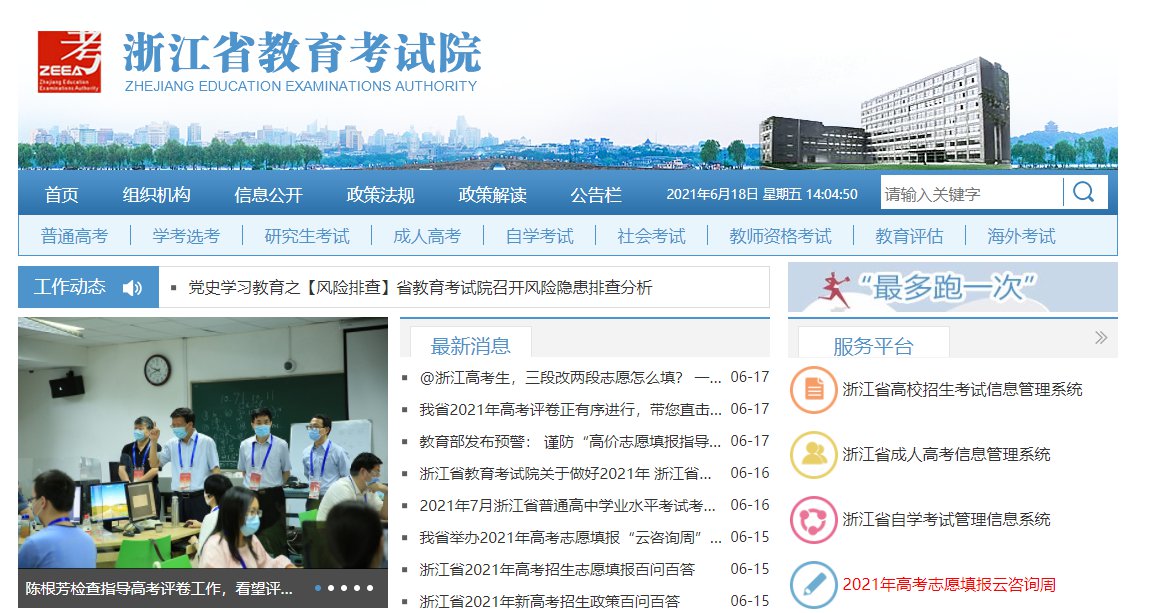Open the 学考选考 category link
The image size is (1151, 613).
point(186,236)
